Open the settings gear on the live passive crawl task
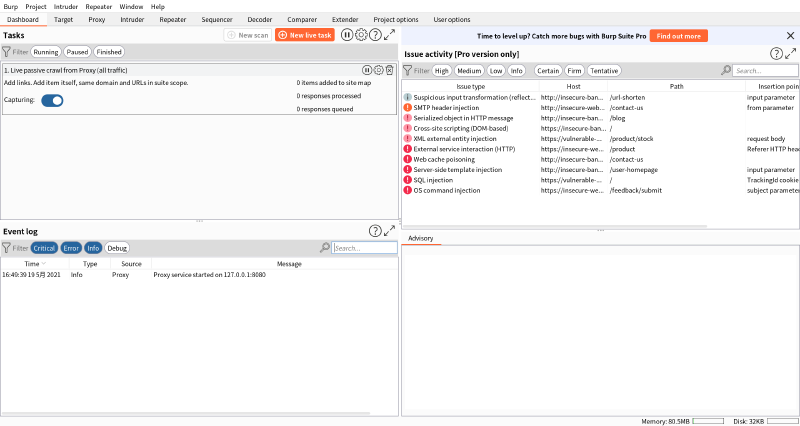 click(x=378, y=70)
